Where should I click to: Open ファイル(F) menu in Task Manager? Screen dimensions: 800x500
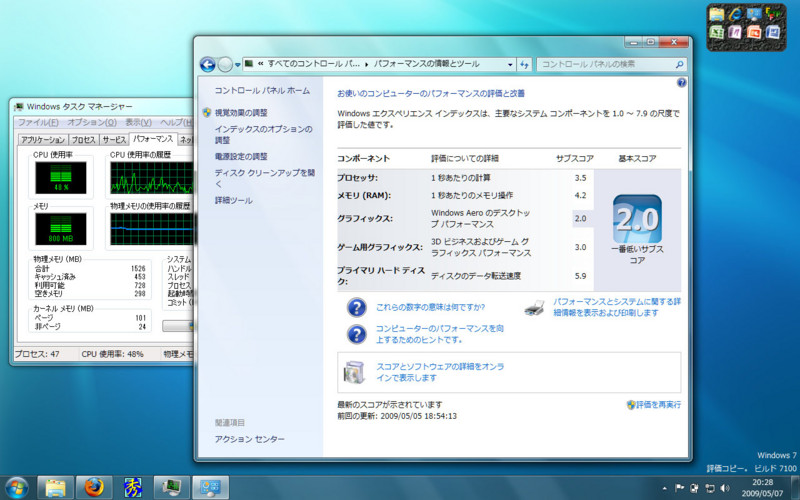click(x=38, y=122)
